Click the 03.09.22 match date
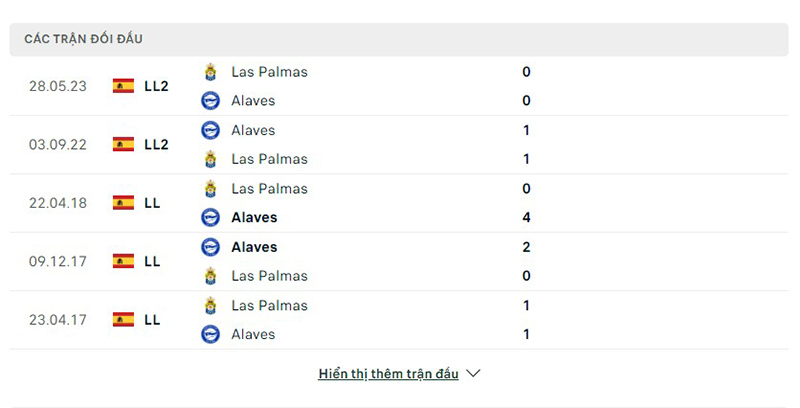The image size is (800, 408). tap(58, 144)
